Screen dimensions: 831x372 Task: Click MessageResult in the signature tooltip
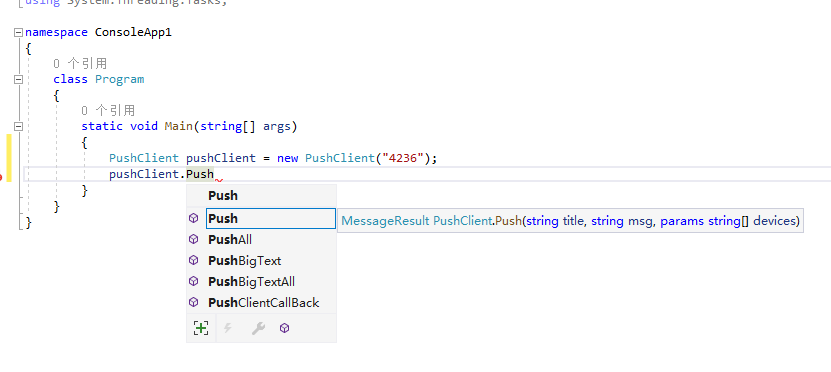[385, 221]
